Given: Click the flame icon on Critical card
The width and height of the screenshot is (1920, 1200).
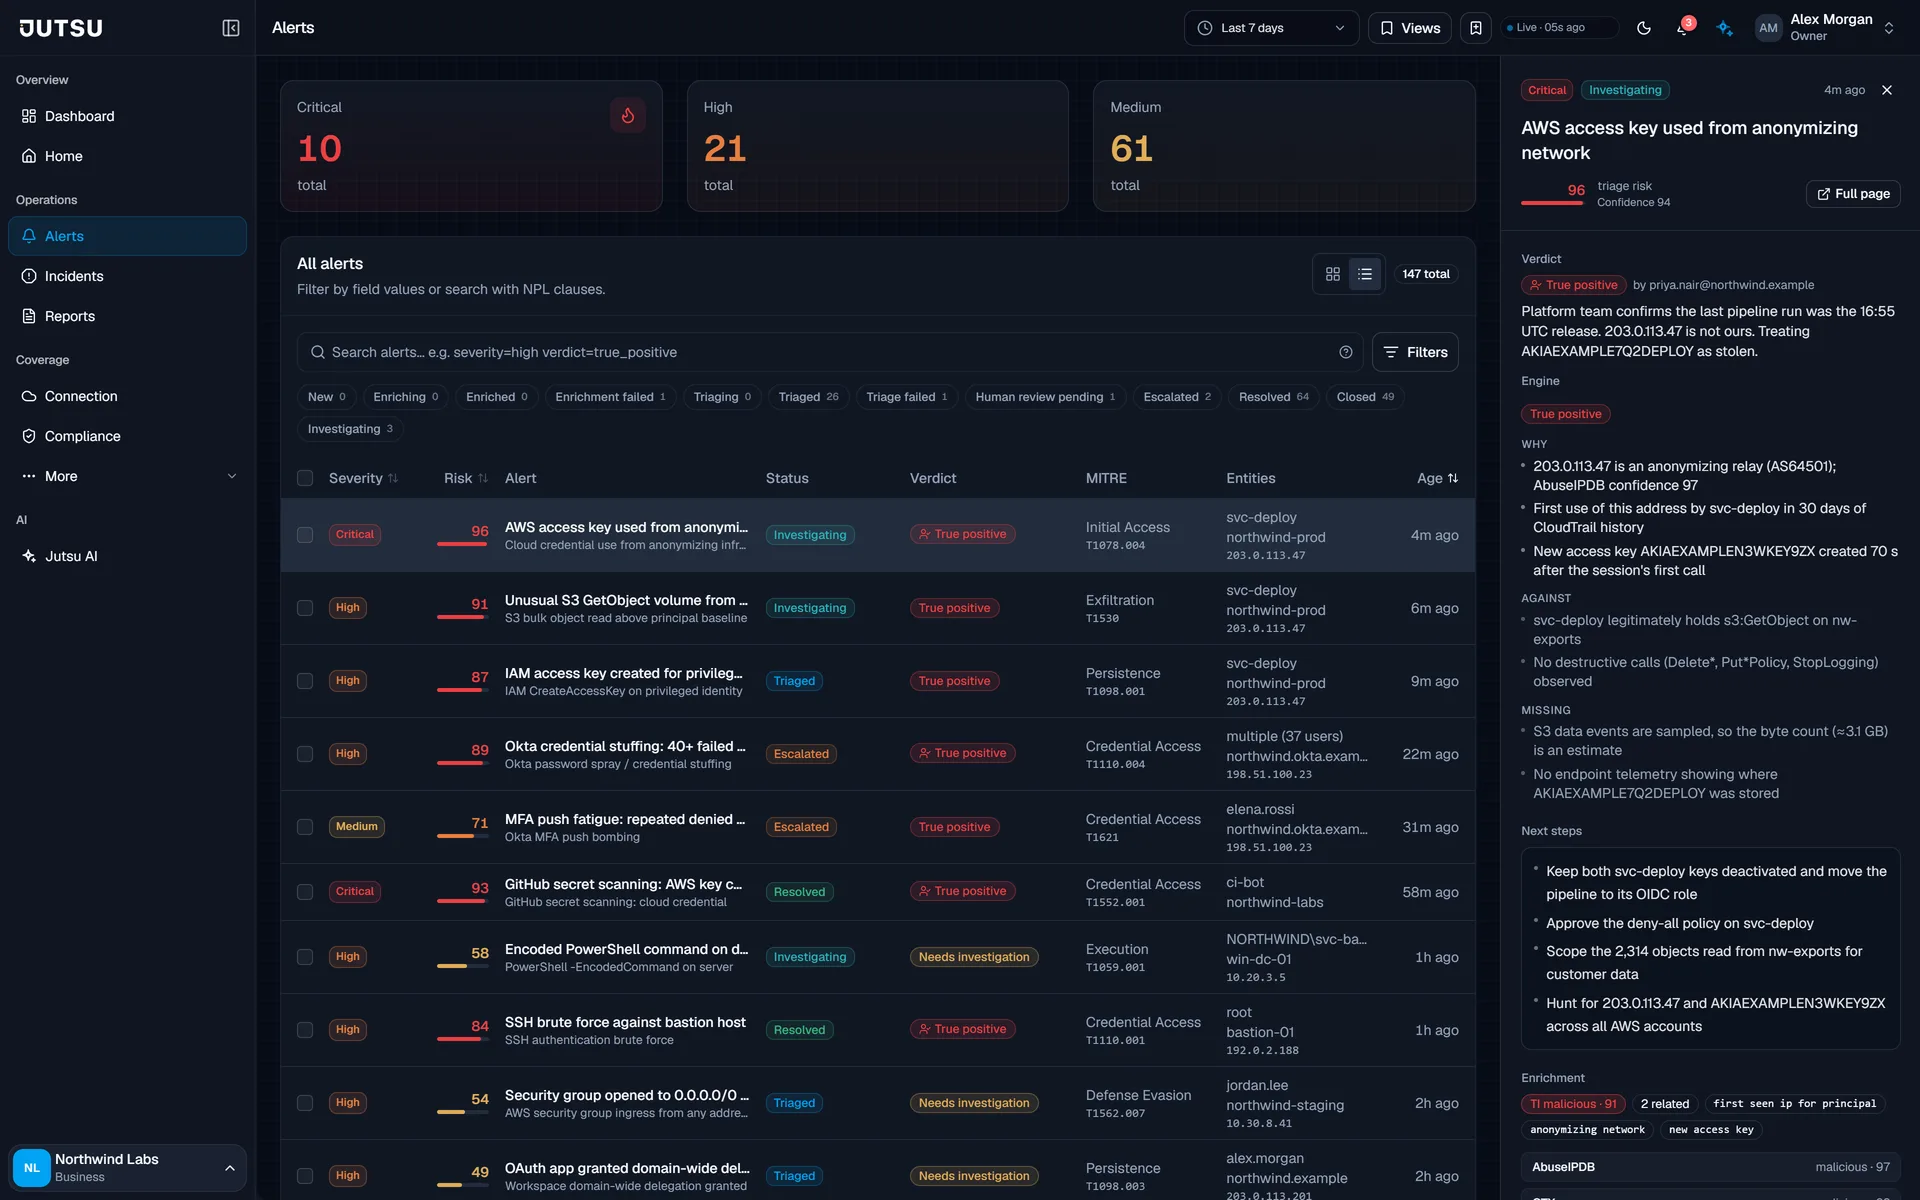Looking at the screenshot, I should (628, 115).
